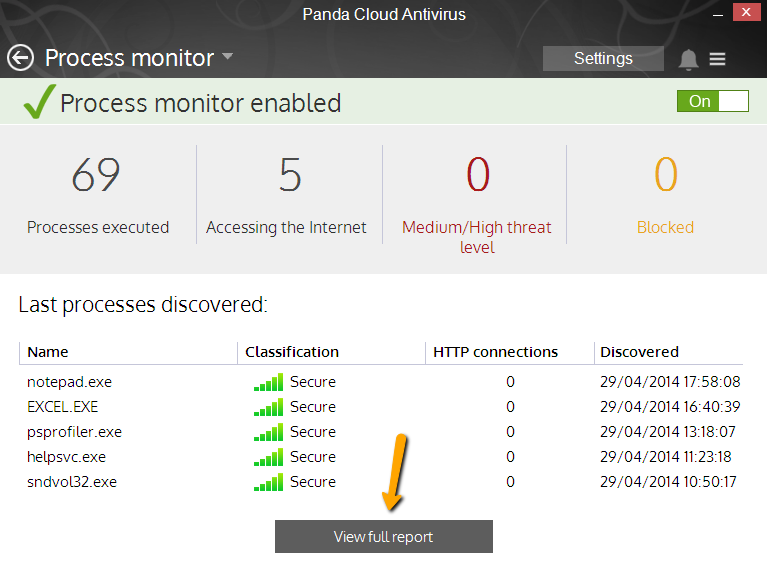Select the sndvol32.exe process name

pos(72,482)
